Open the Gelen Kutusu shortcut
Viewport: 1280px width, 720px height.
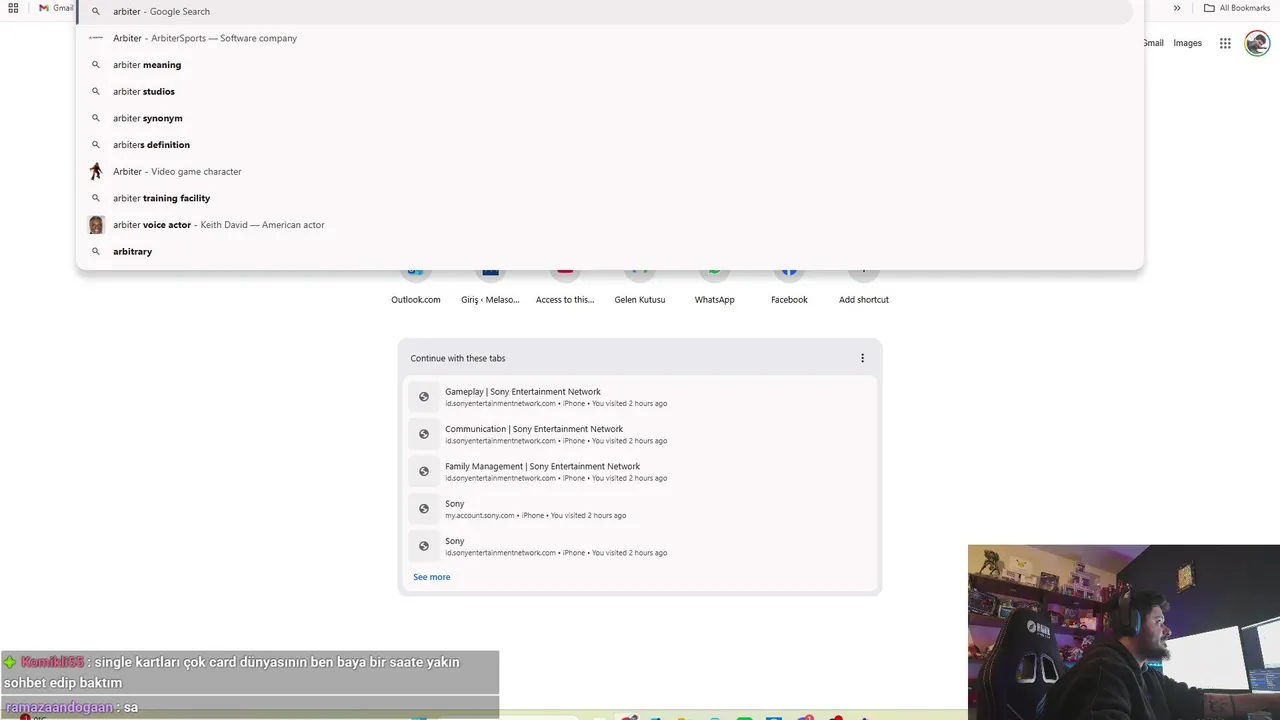[x=640, y=286]
